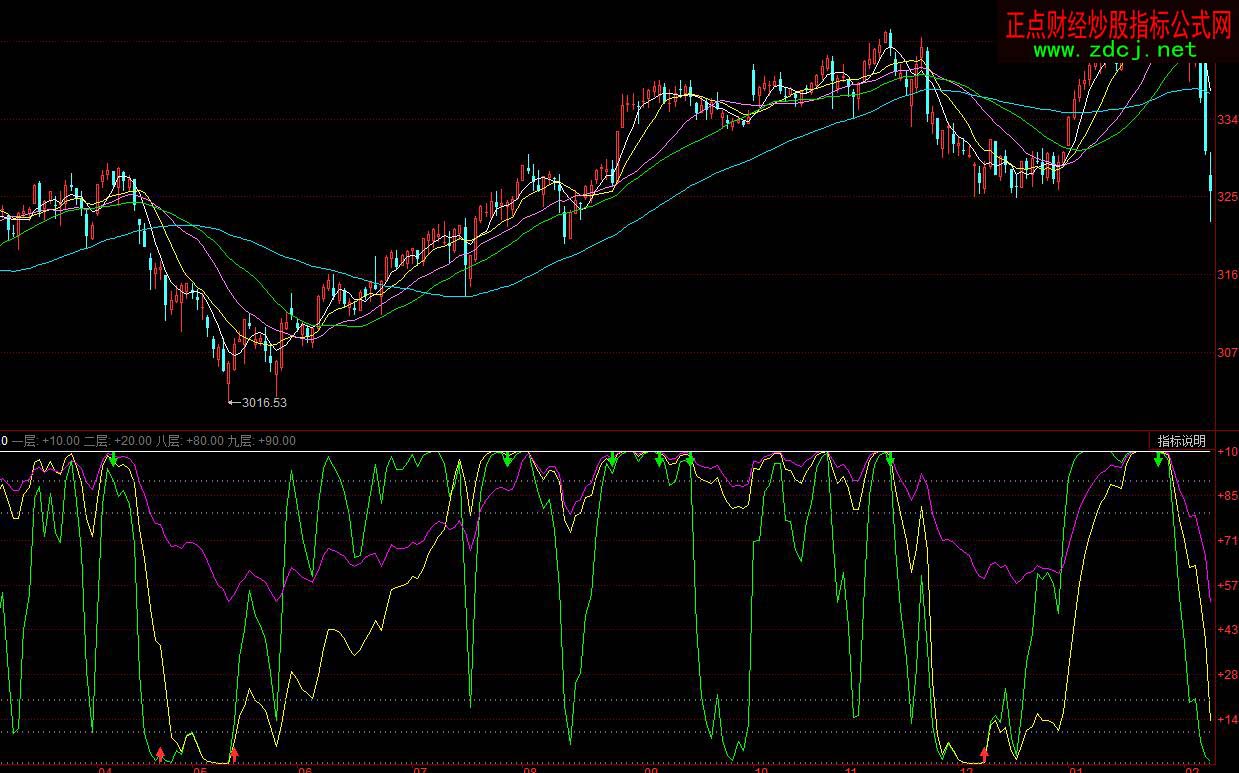Click the +57 indicator axis label
This screenshot has height=773, width=1239.
click(1224, 585)
